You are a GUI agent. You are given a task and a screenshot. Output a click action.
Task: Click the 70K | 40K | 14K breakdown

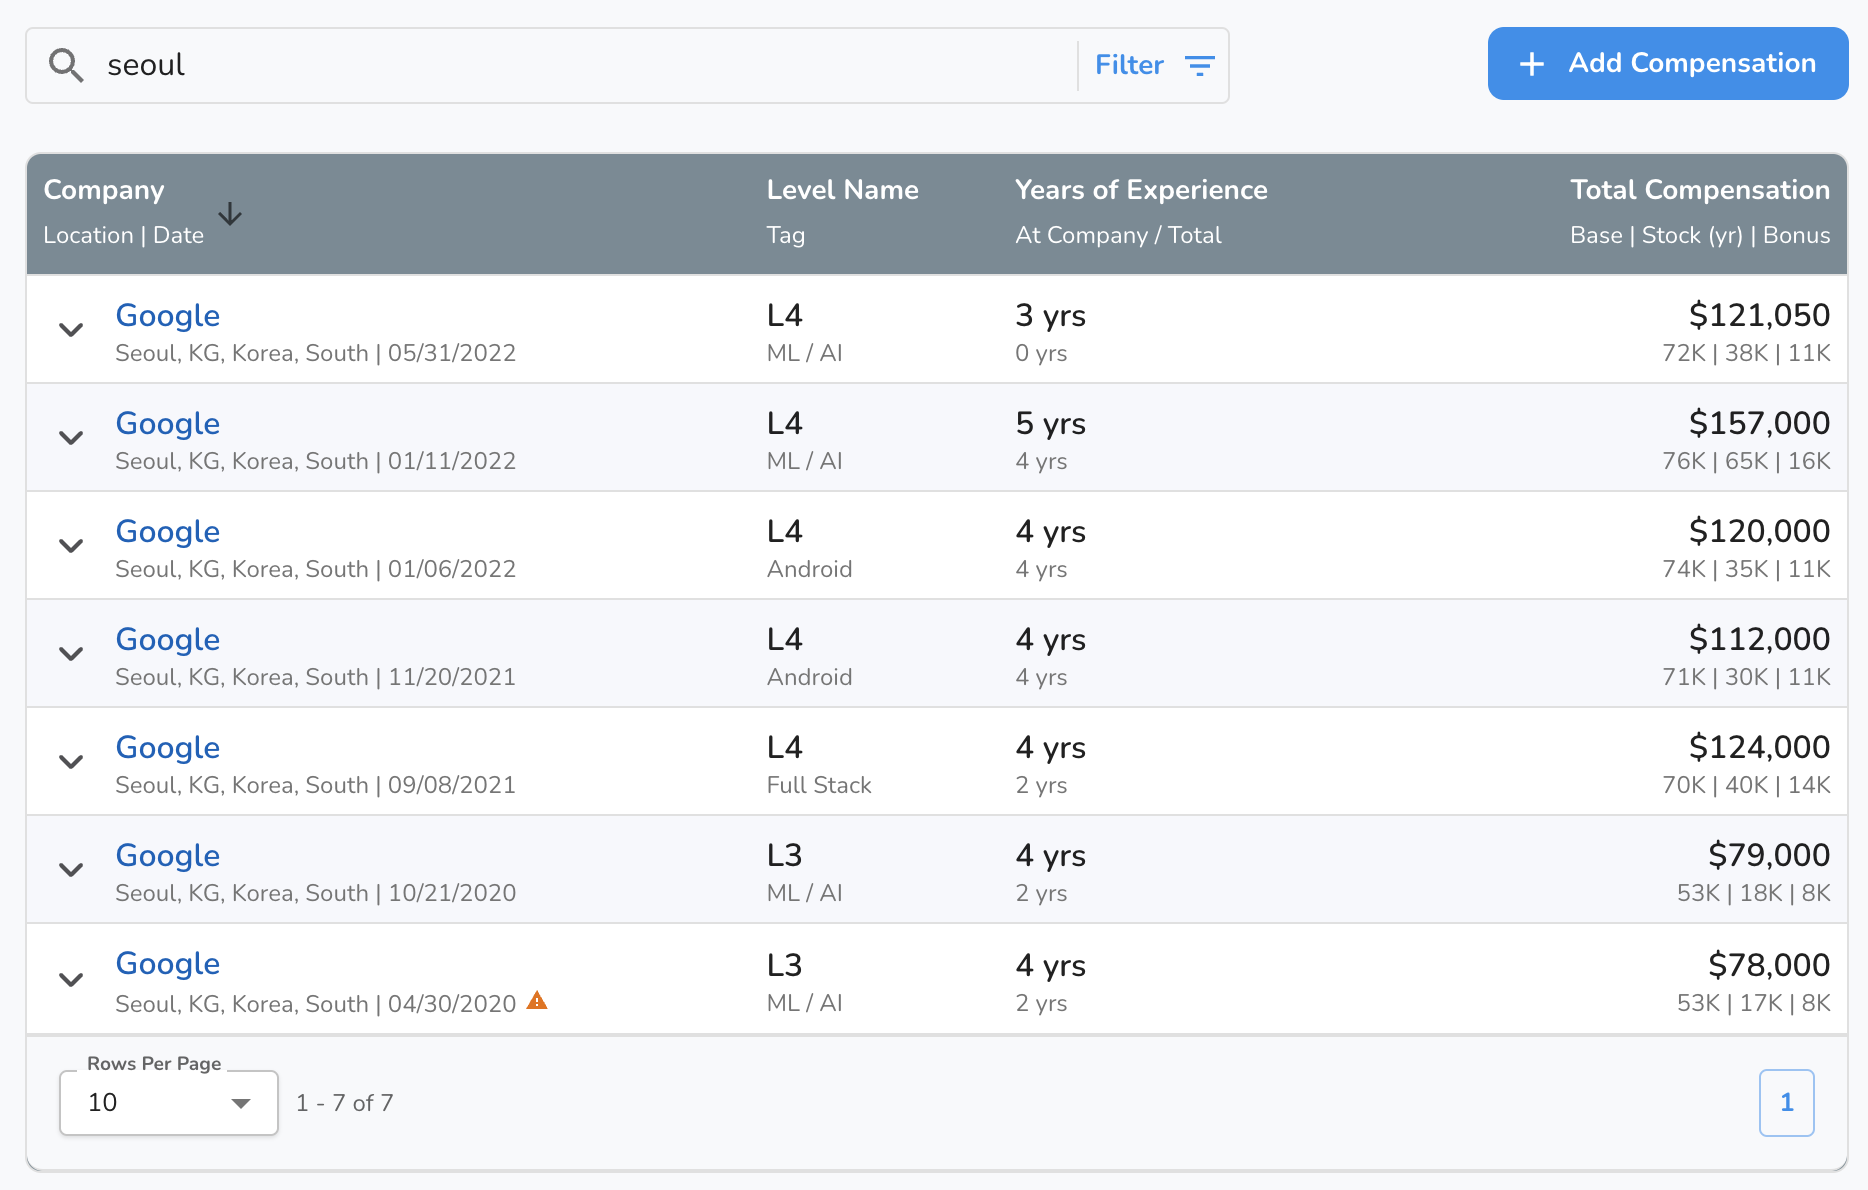pos(1746,785)
